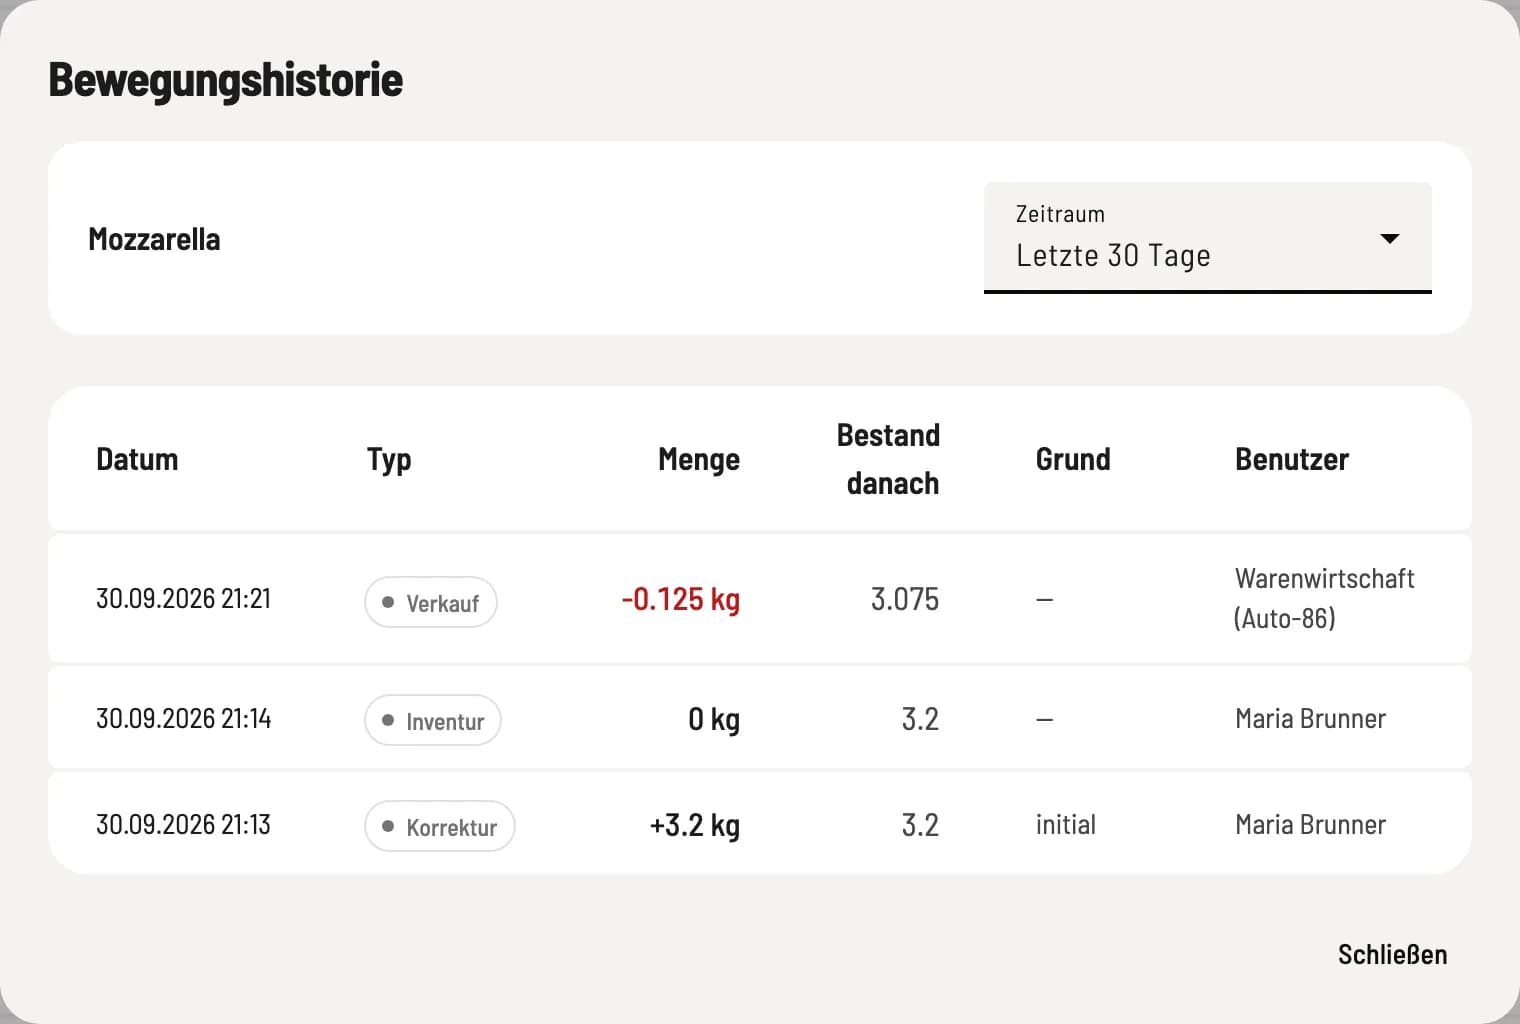This screenshot has height=1024, width=1520.
Task: Open the Zeitraum dropdown
Action: [1207, 238]
